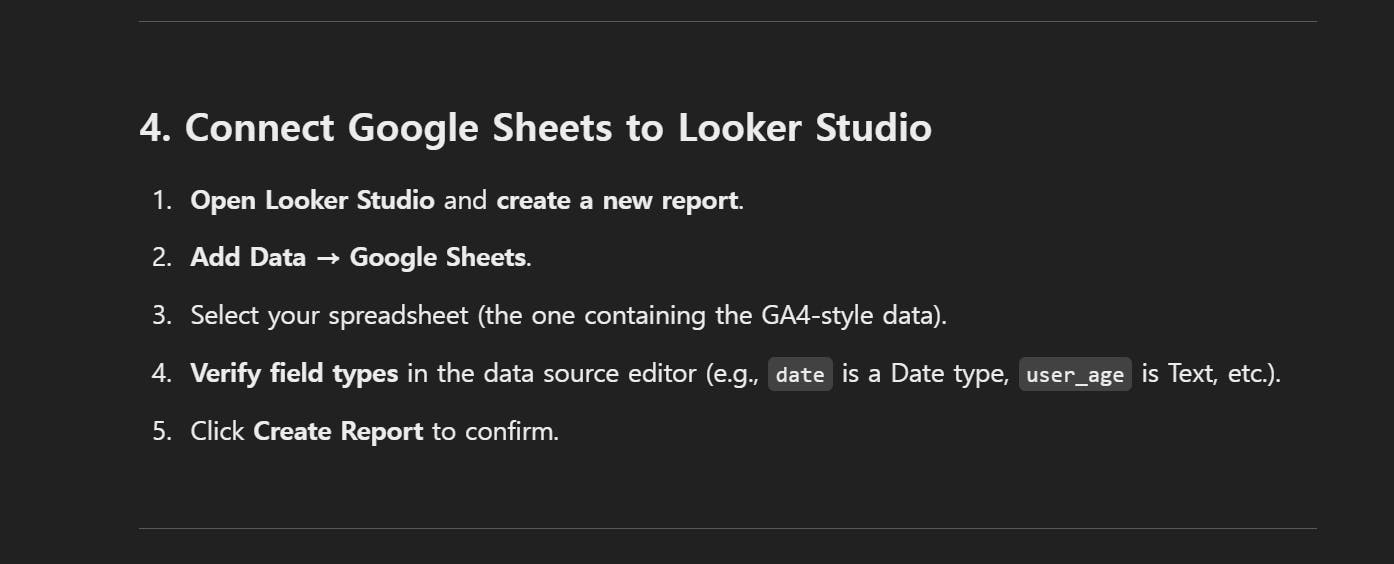Click the bold "Create Report" text
The height and width of the screenshot is (564, 1394).
coord(338,431)
